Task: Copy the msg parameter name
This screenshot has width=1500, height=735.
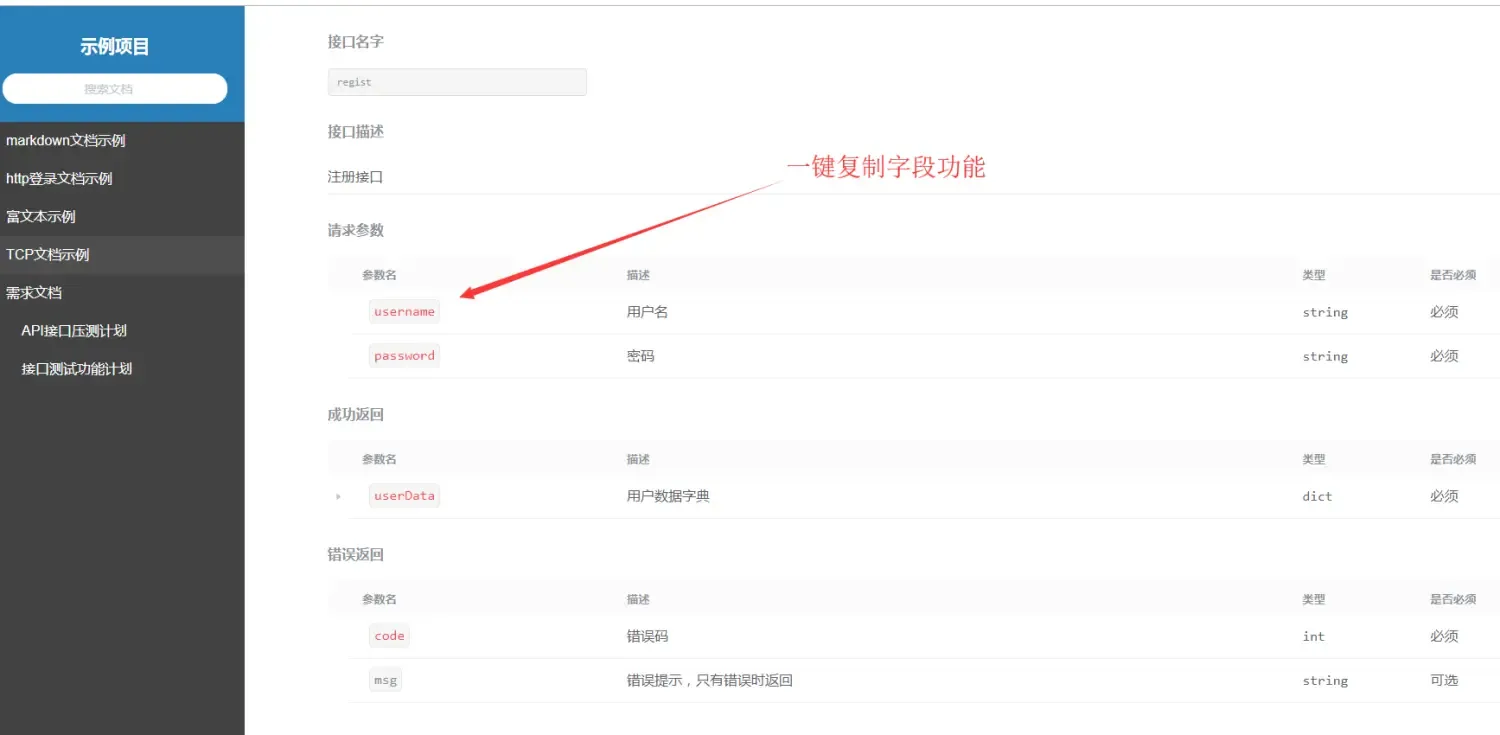Action: (x=385, y=679)
